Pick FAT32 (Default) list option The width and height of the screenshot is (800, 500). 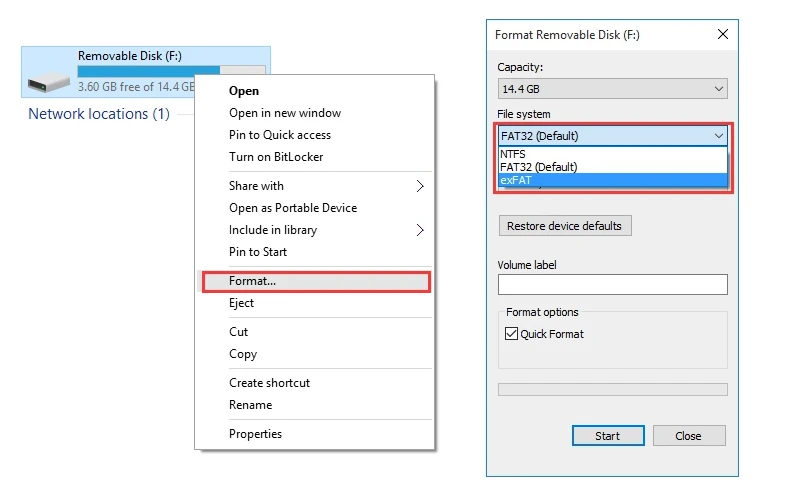[x=612, y=167]
